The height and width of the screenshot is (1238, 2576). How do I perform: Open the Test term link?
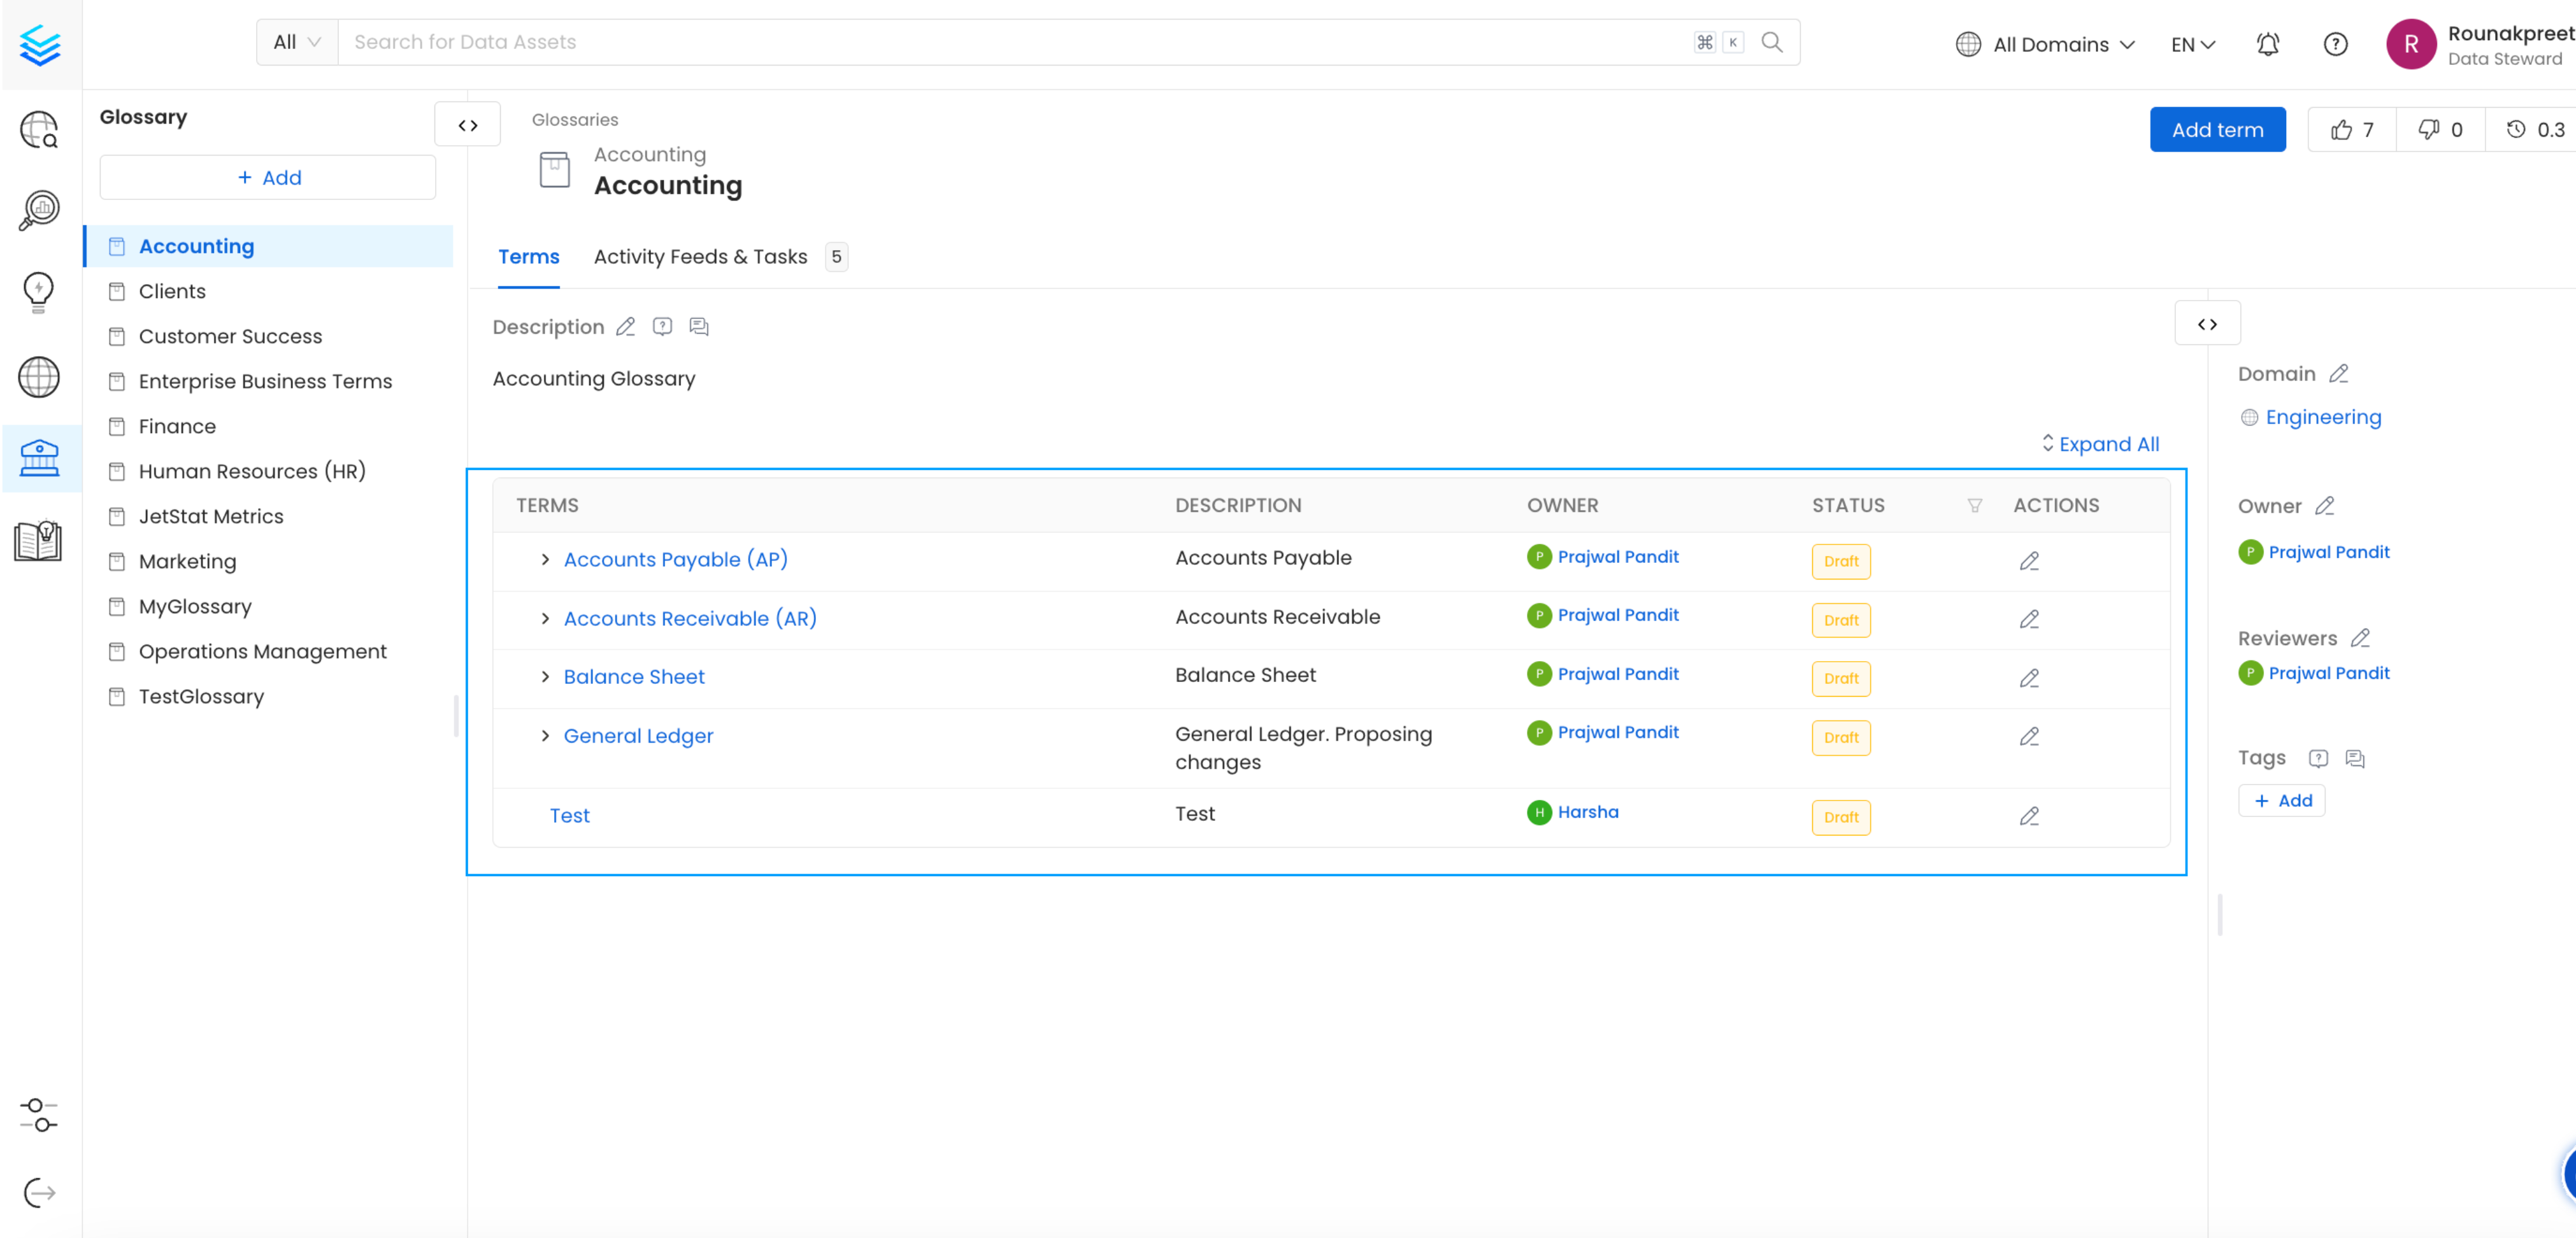pos(569,816)
